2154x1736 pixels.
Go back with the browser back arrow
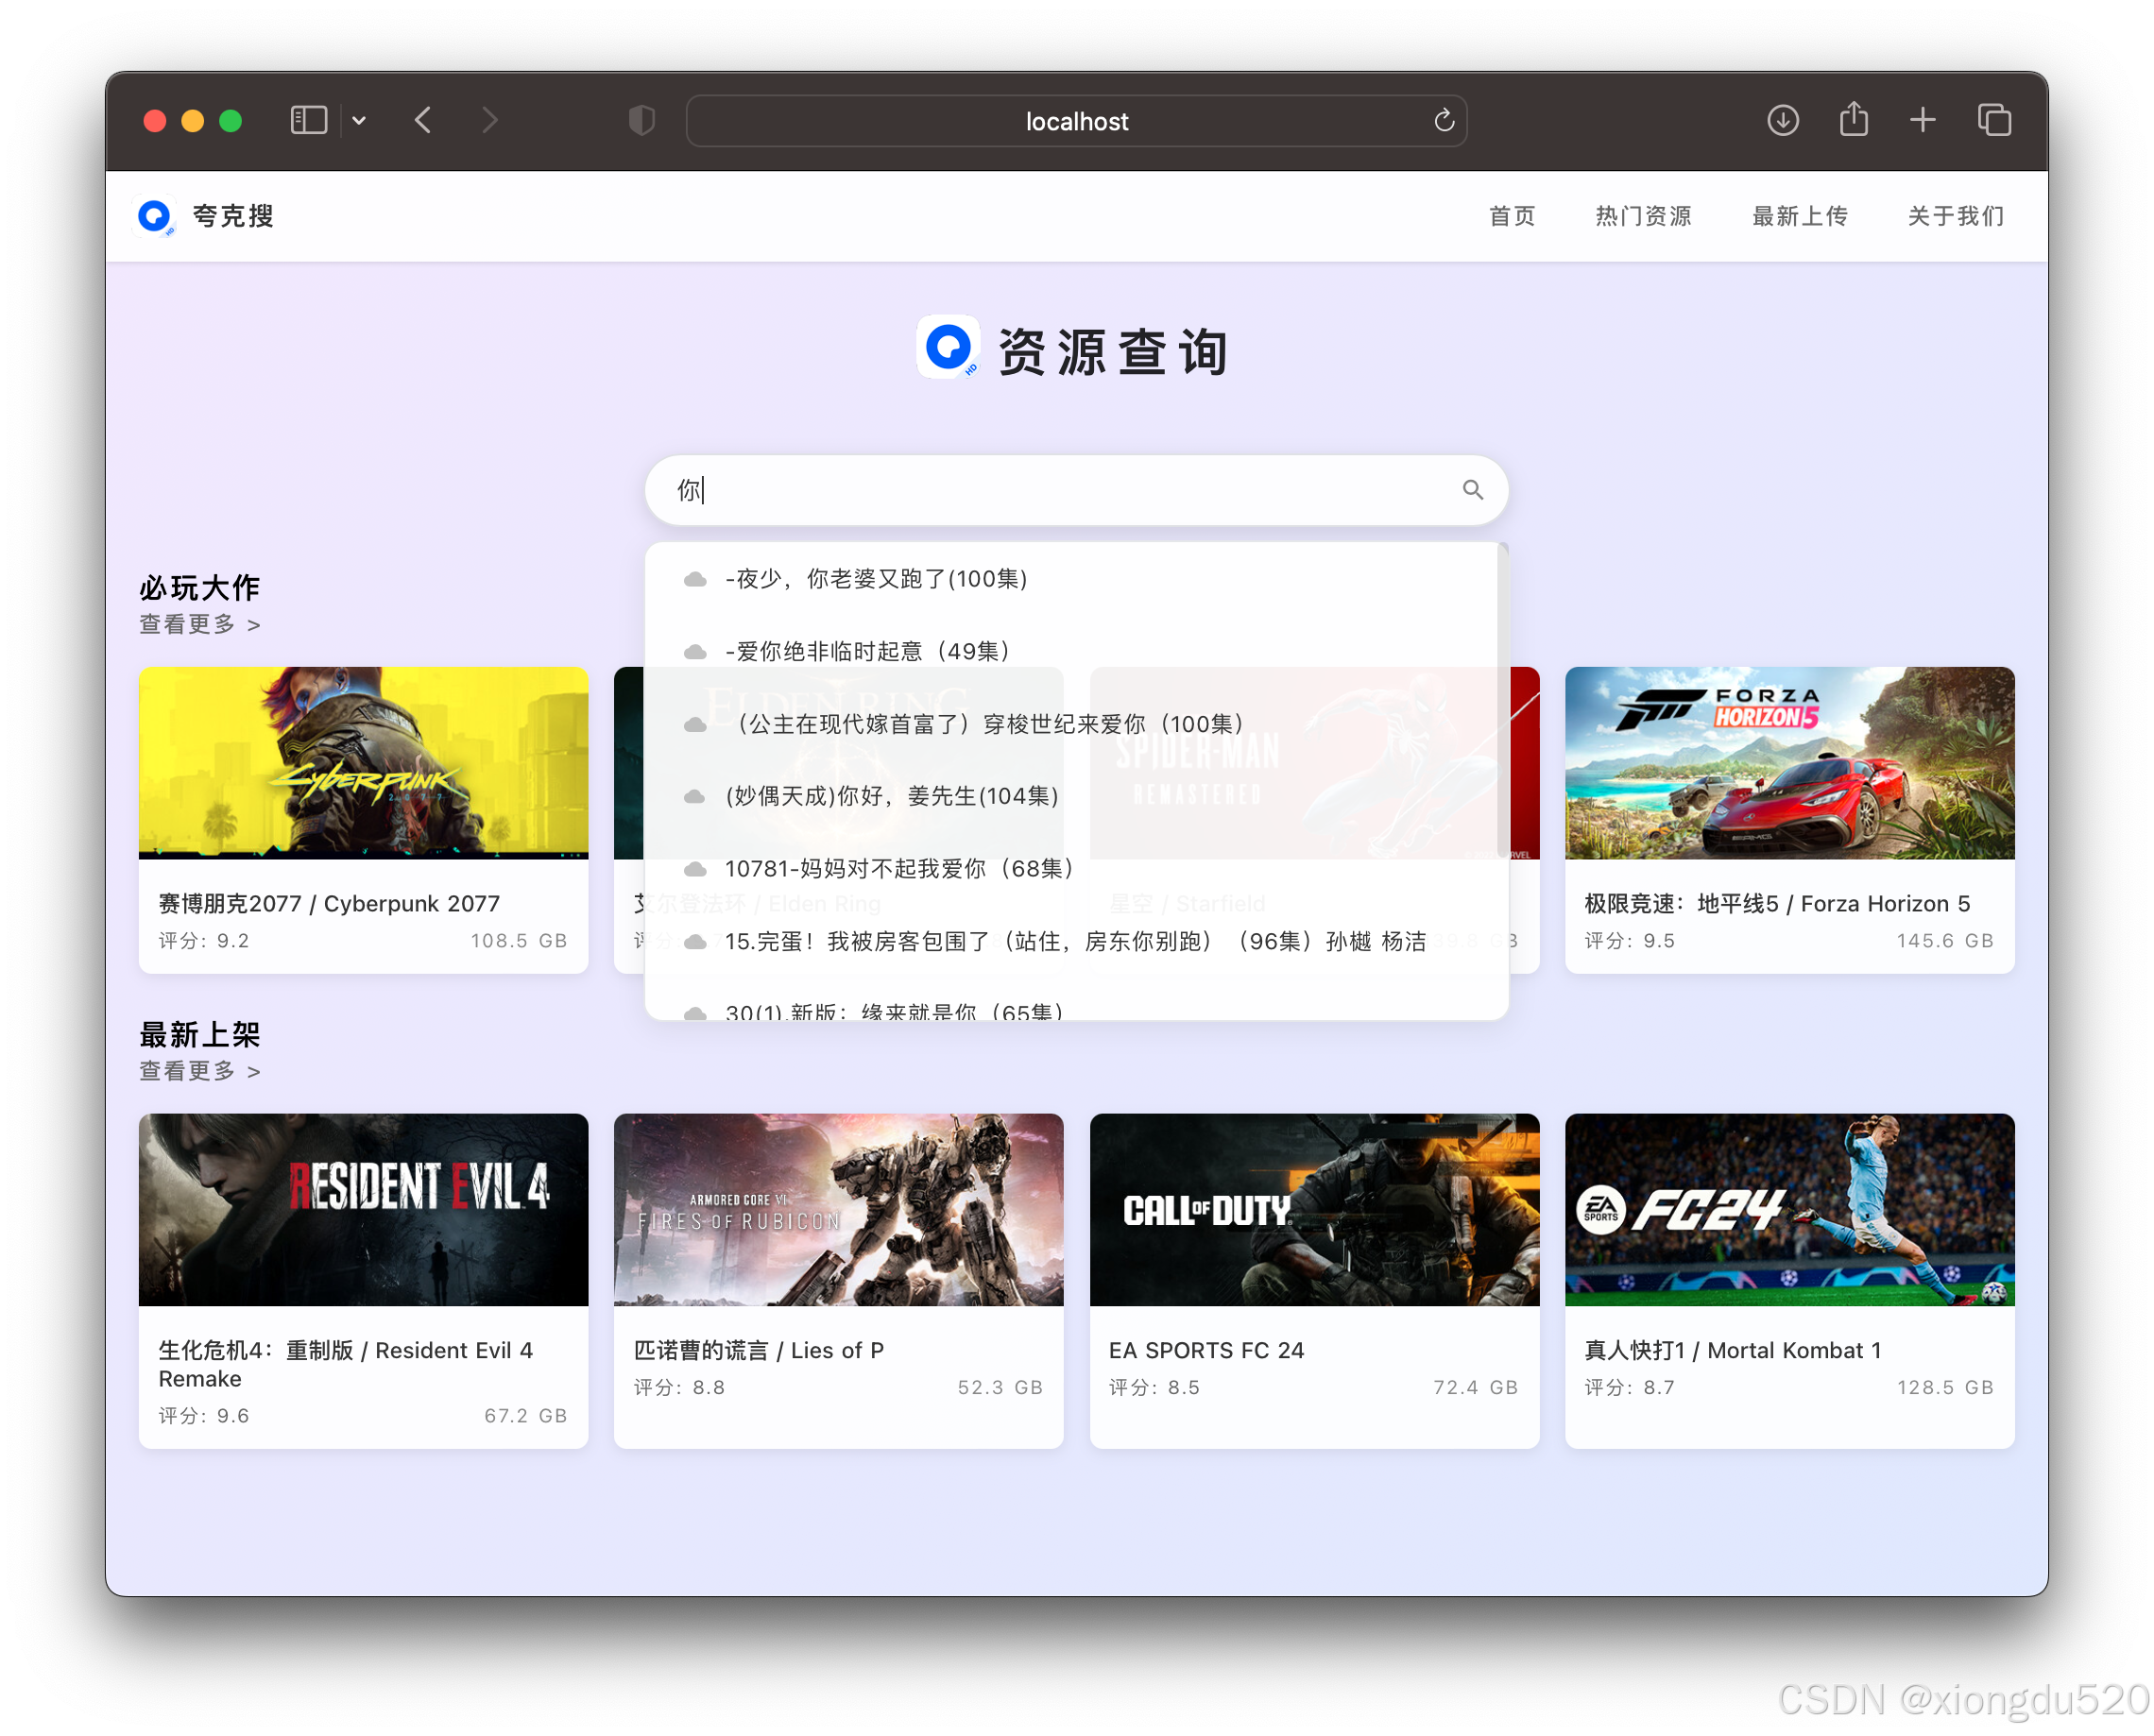point(423,121)
